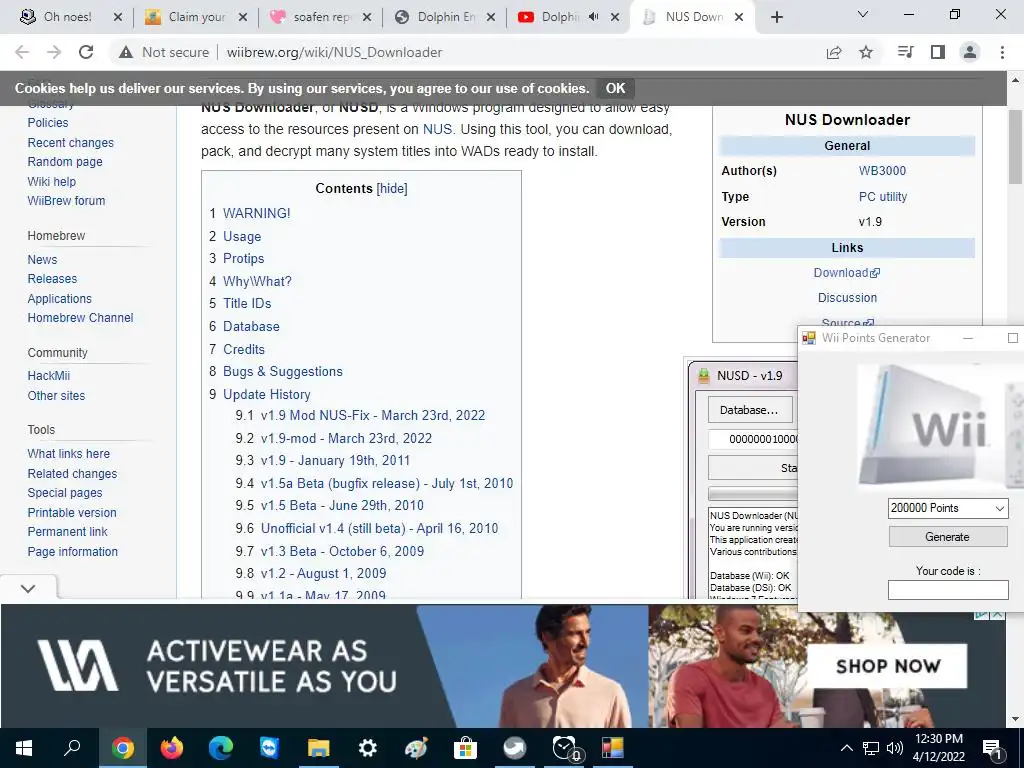Open the points amount dropdown
The width and height of the screenshot is (1024, 768).
(948, 508)
